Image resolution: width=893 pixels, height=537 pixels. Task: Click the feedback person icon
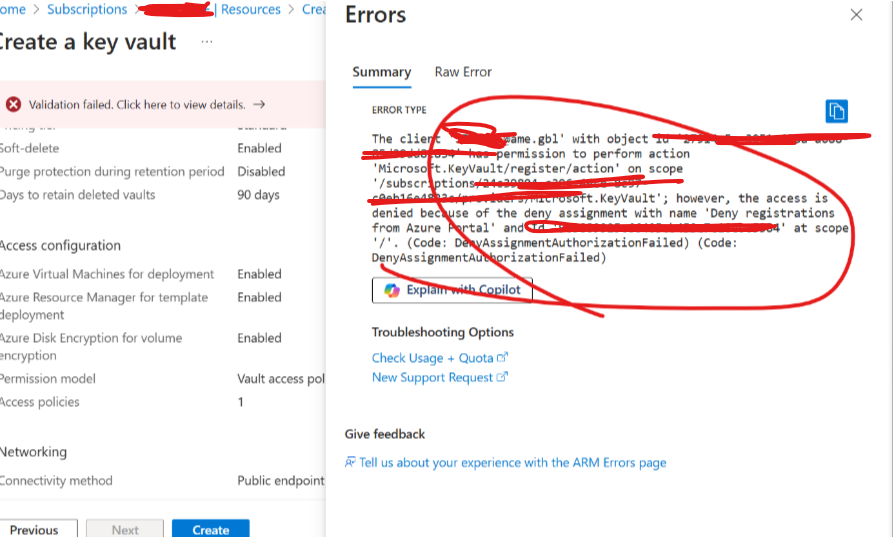350,462
